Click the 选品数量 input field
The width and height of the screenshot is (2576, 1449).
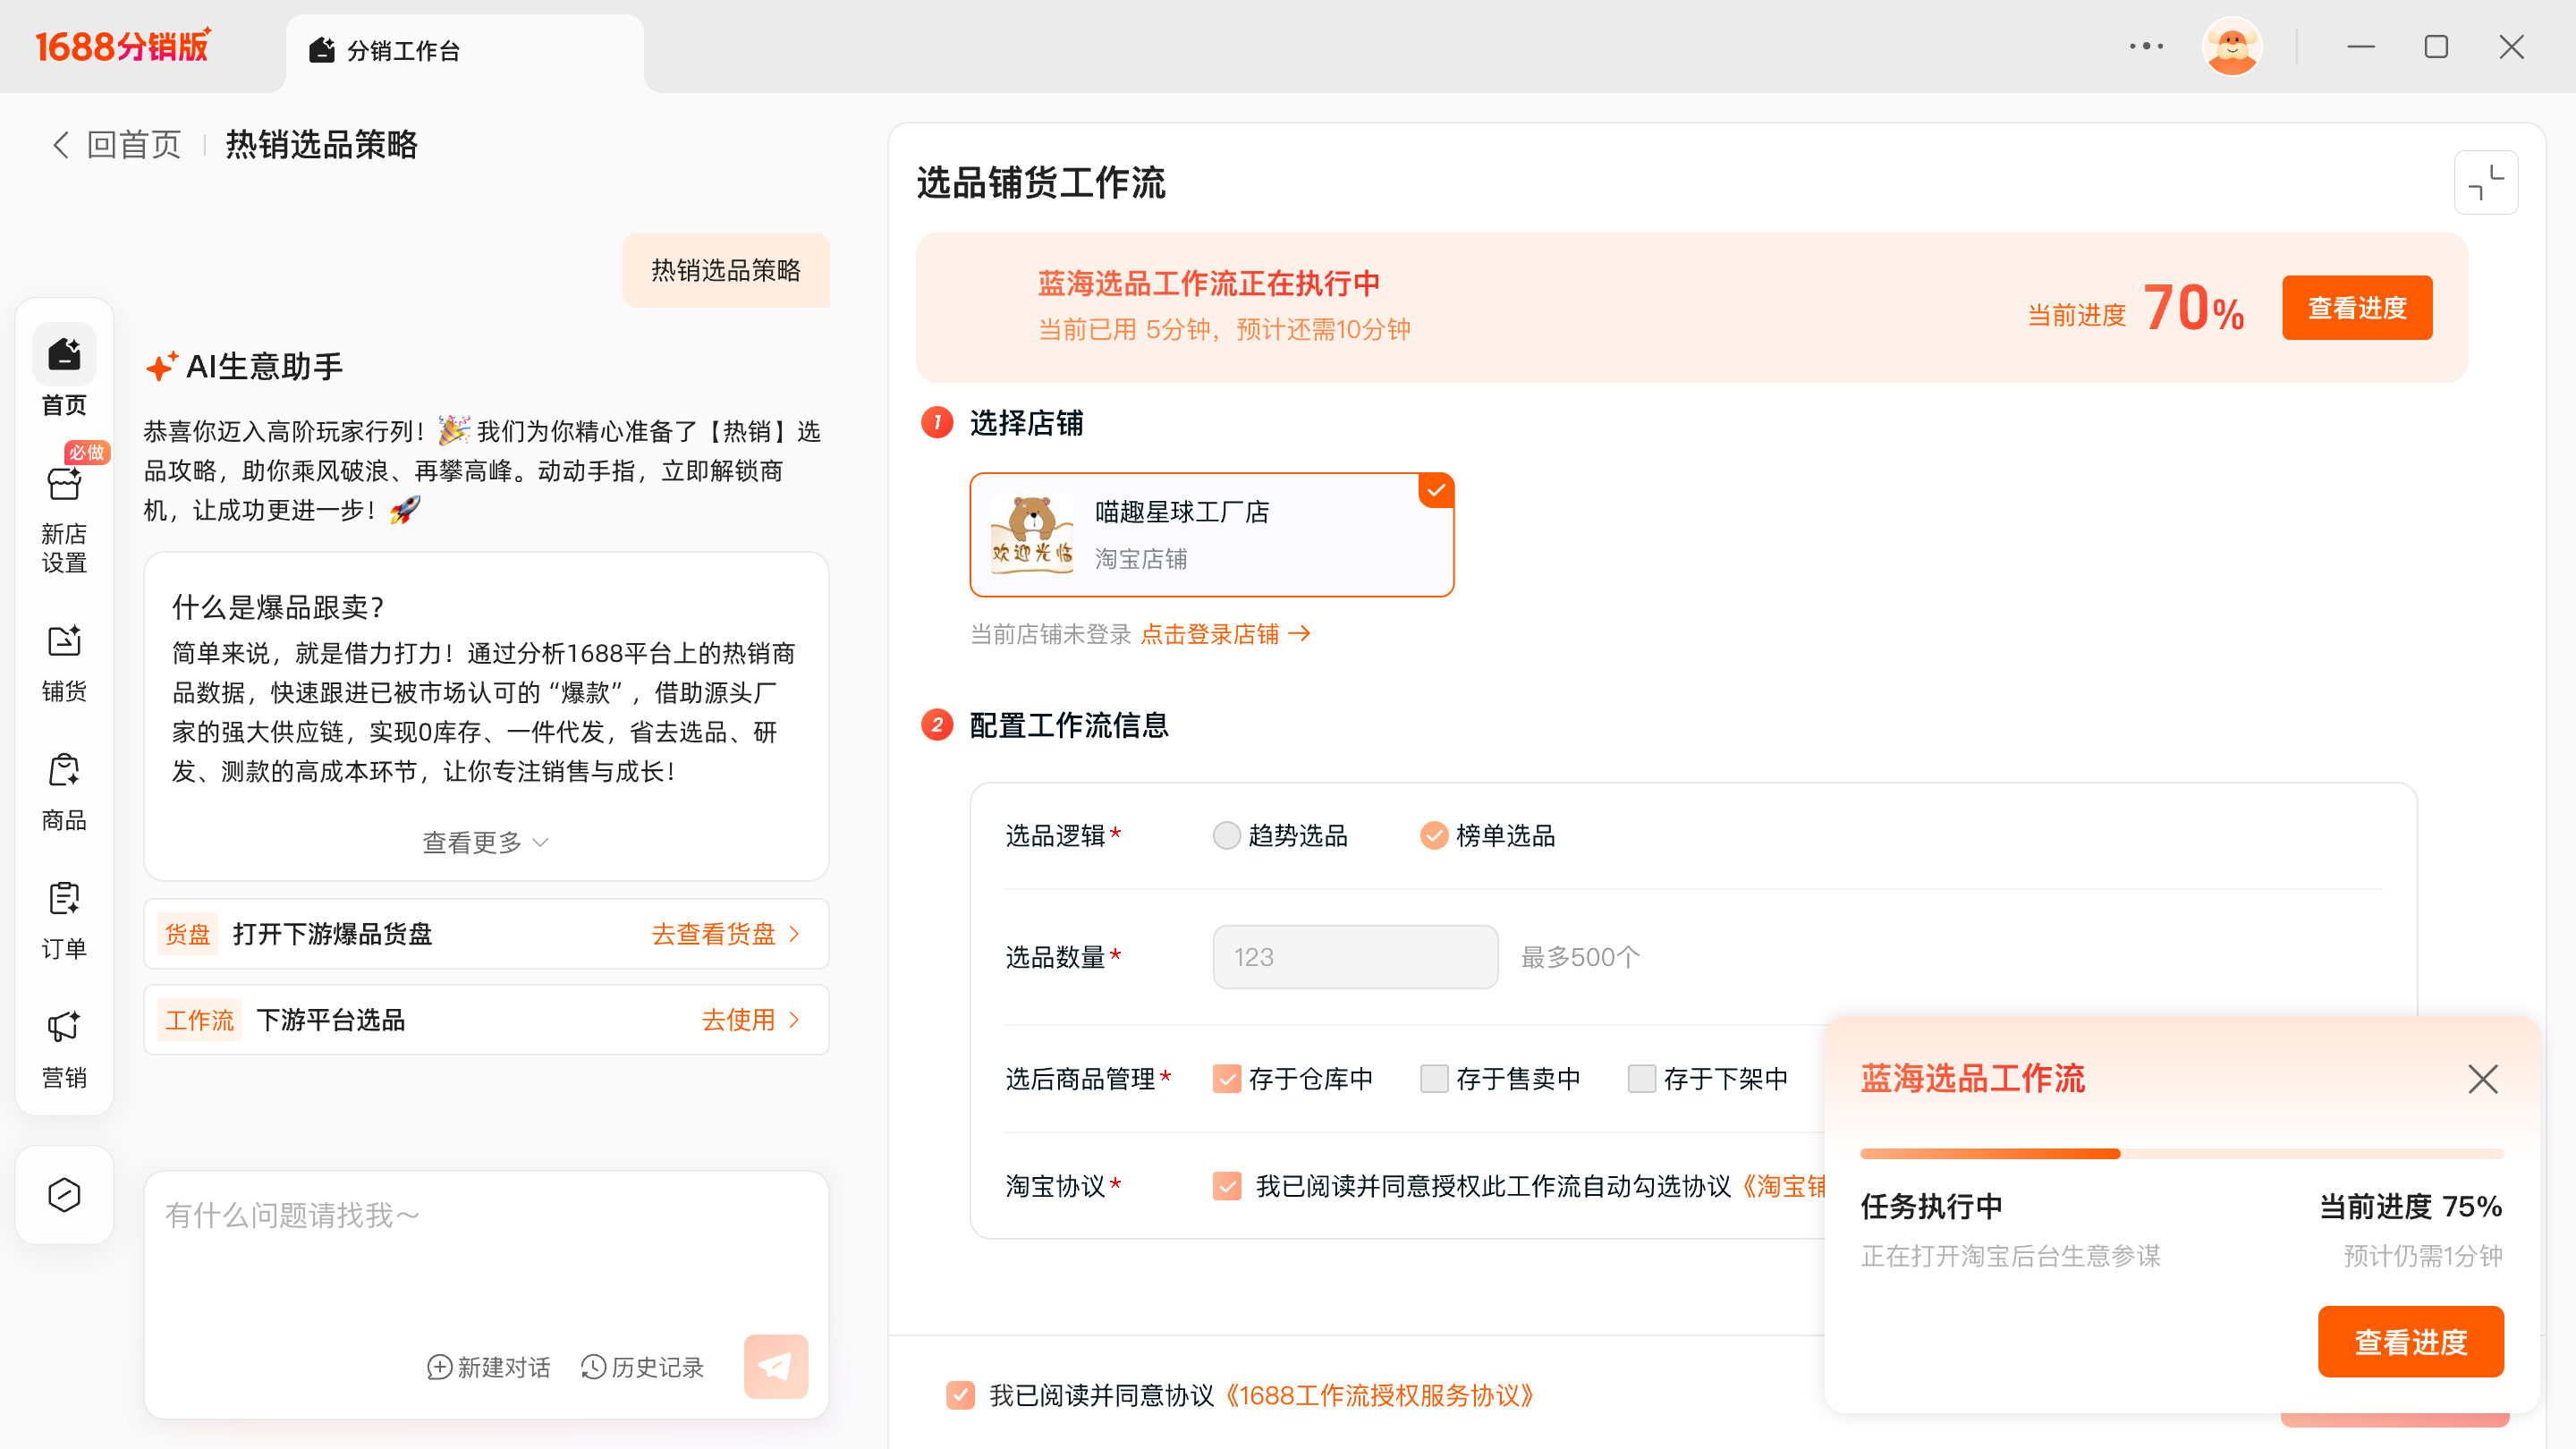[x=1355, y=957]
